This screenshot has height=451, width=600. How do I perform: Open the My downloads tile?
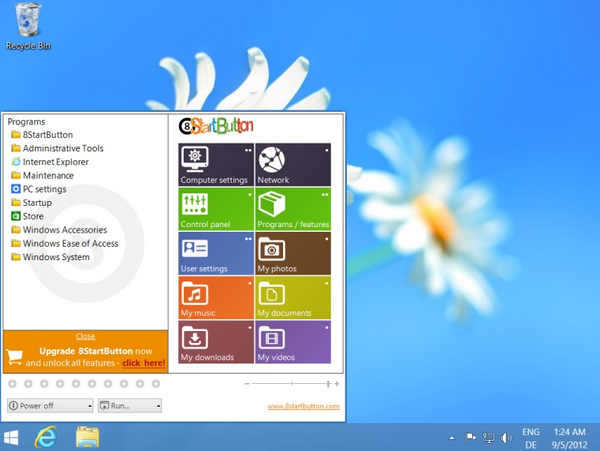coord(216,342)
